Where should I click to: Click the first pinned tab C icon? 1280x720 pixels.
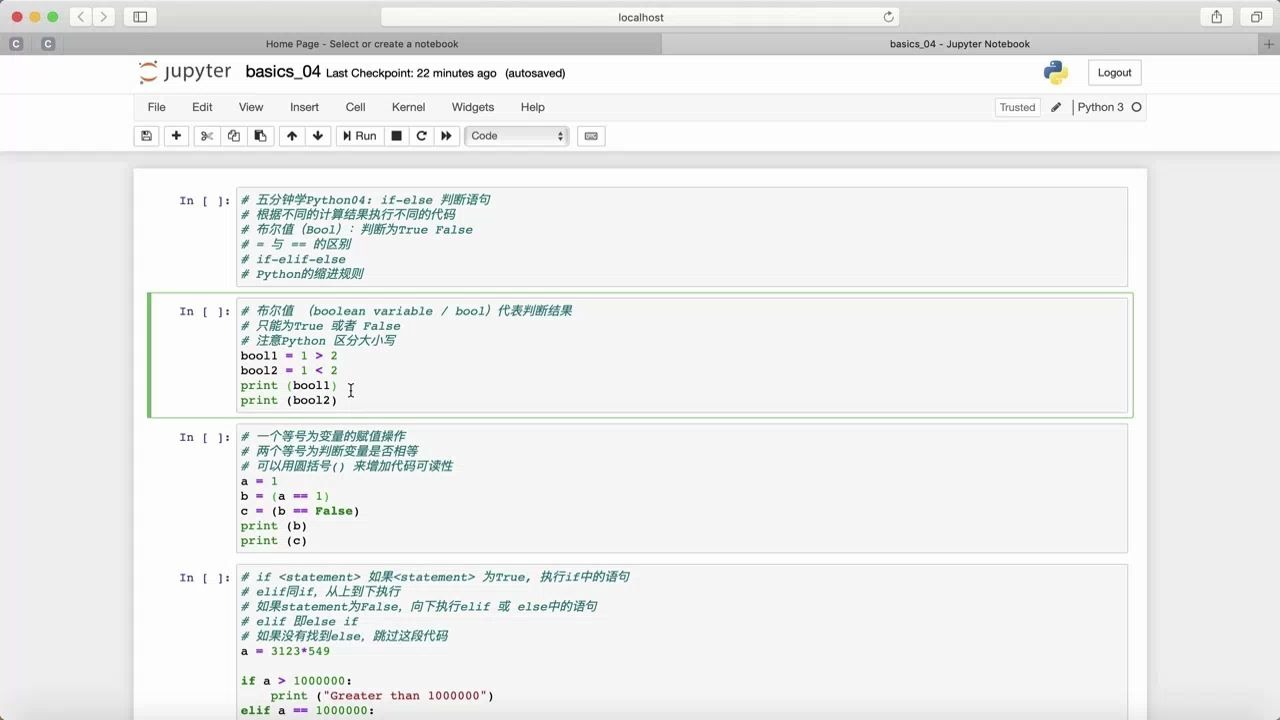point(16,44)
